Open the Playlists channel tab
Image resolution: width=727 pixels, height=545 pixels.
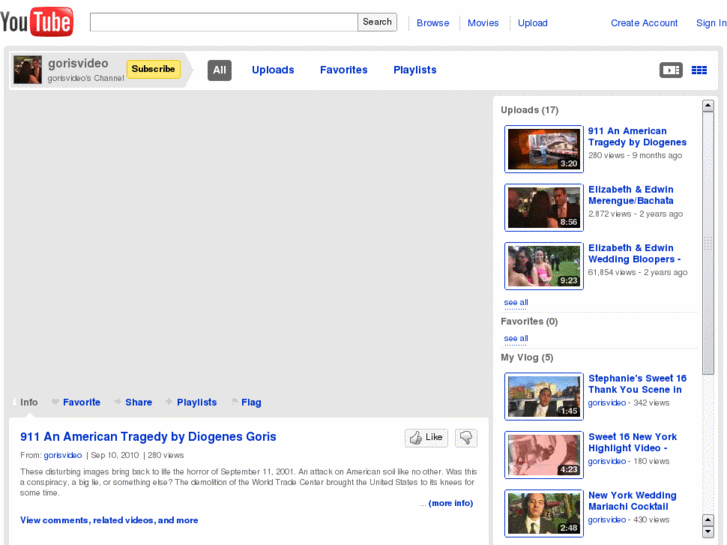click(415, 70)
